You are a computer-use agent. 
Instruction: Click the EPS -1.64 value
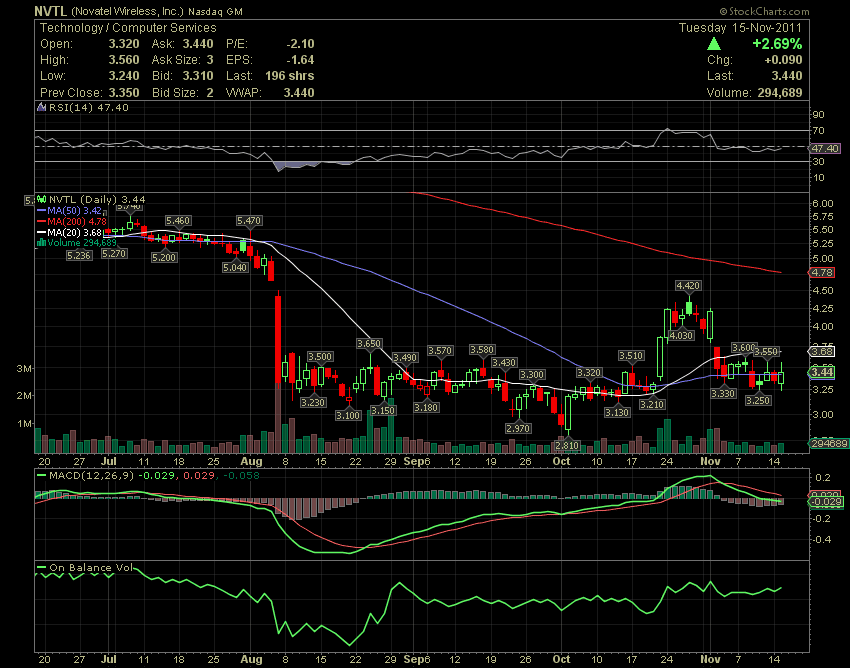click(300, 60)
